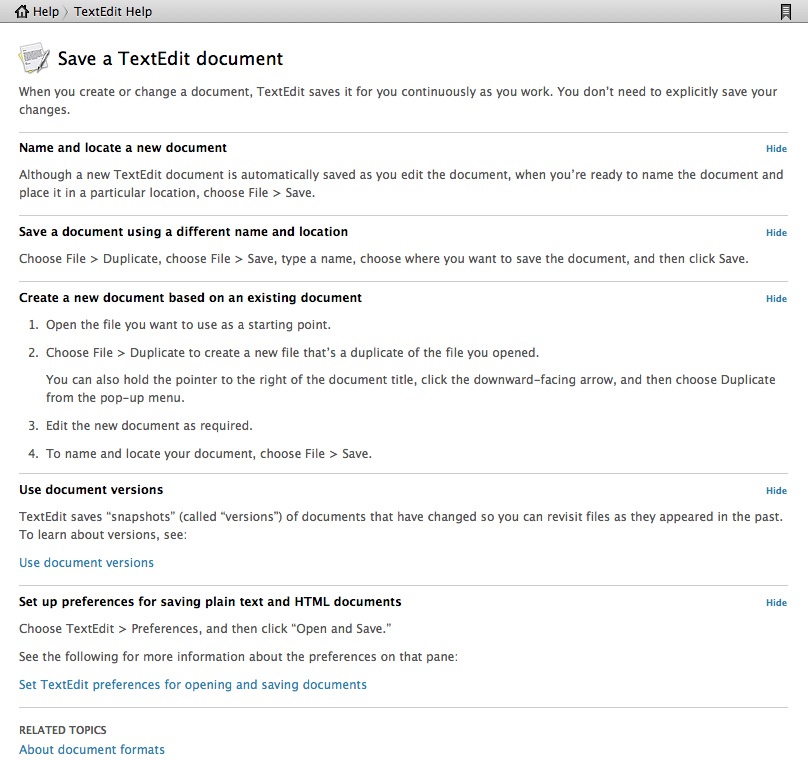Click the "RELATED TOPICS" label
Screen dimensions: 808x761
63,730
